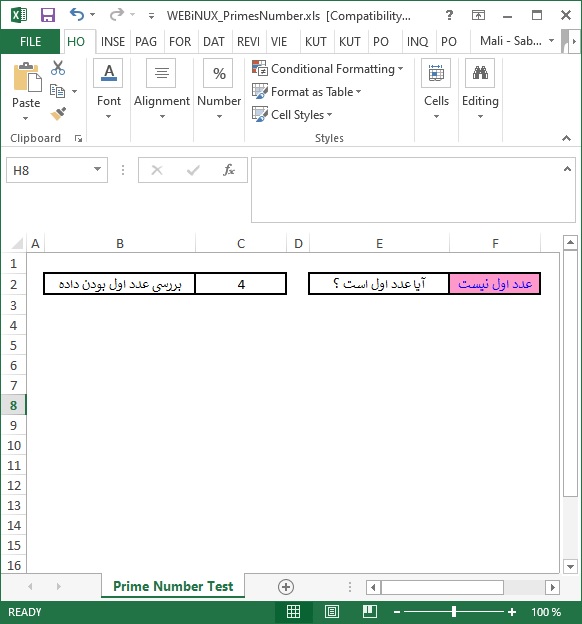Screen dimensions: 582x624
Task: Switch to Page Break Preview view
Action: tap(370, 612)
